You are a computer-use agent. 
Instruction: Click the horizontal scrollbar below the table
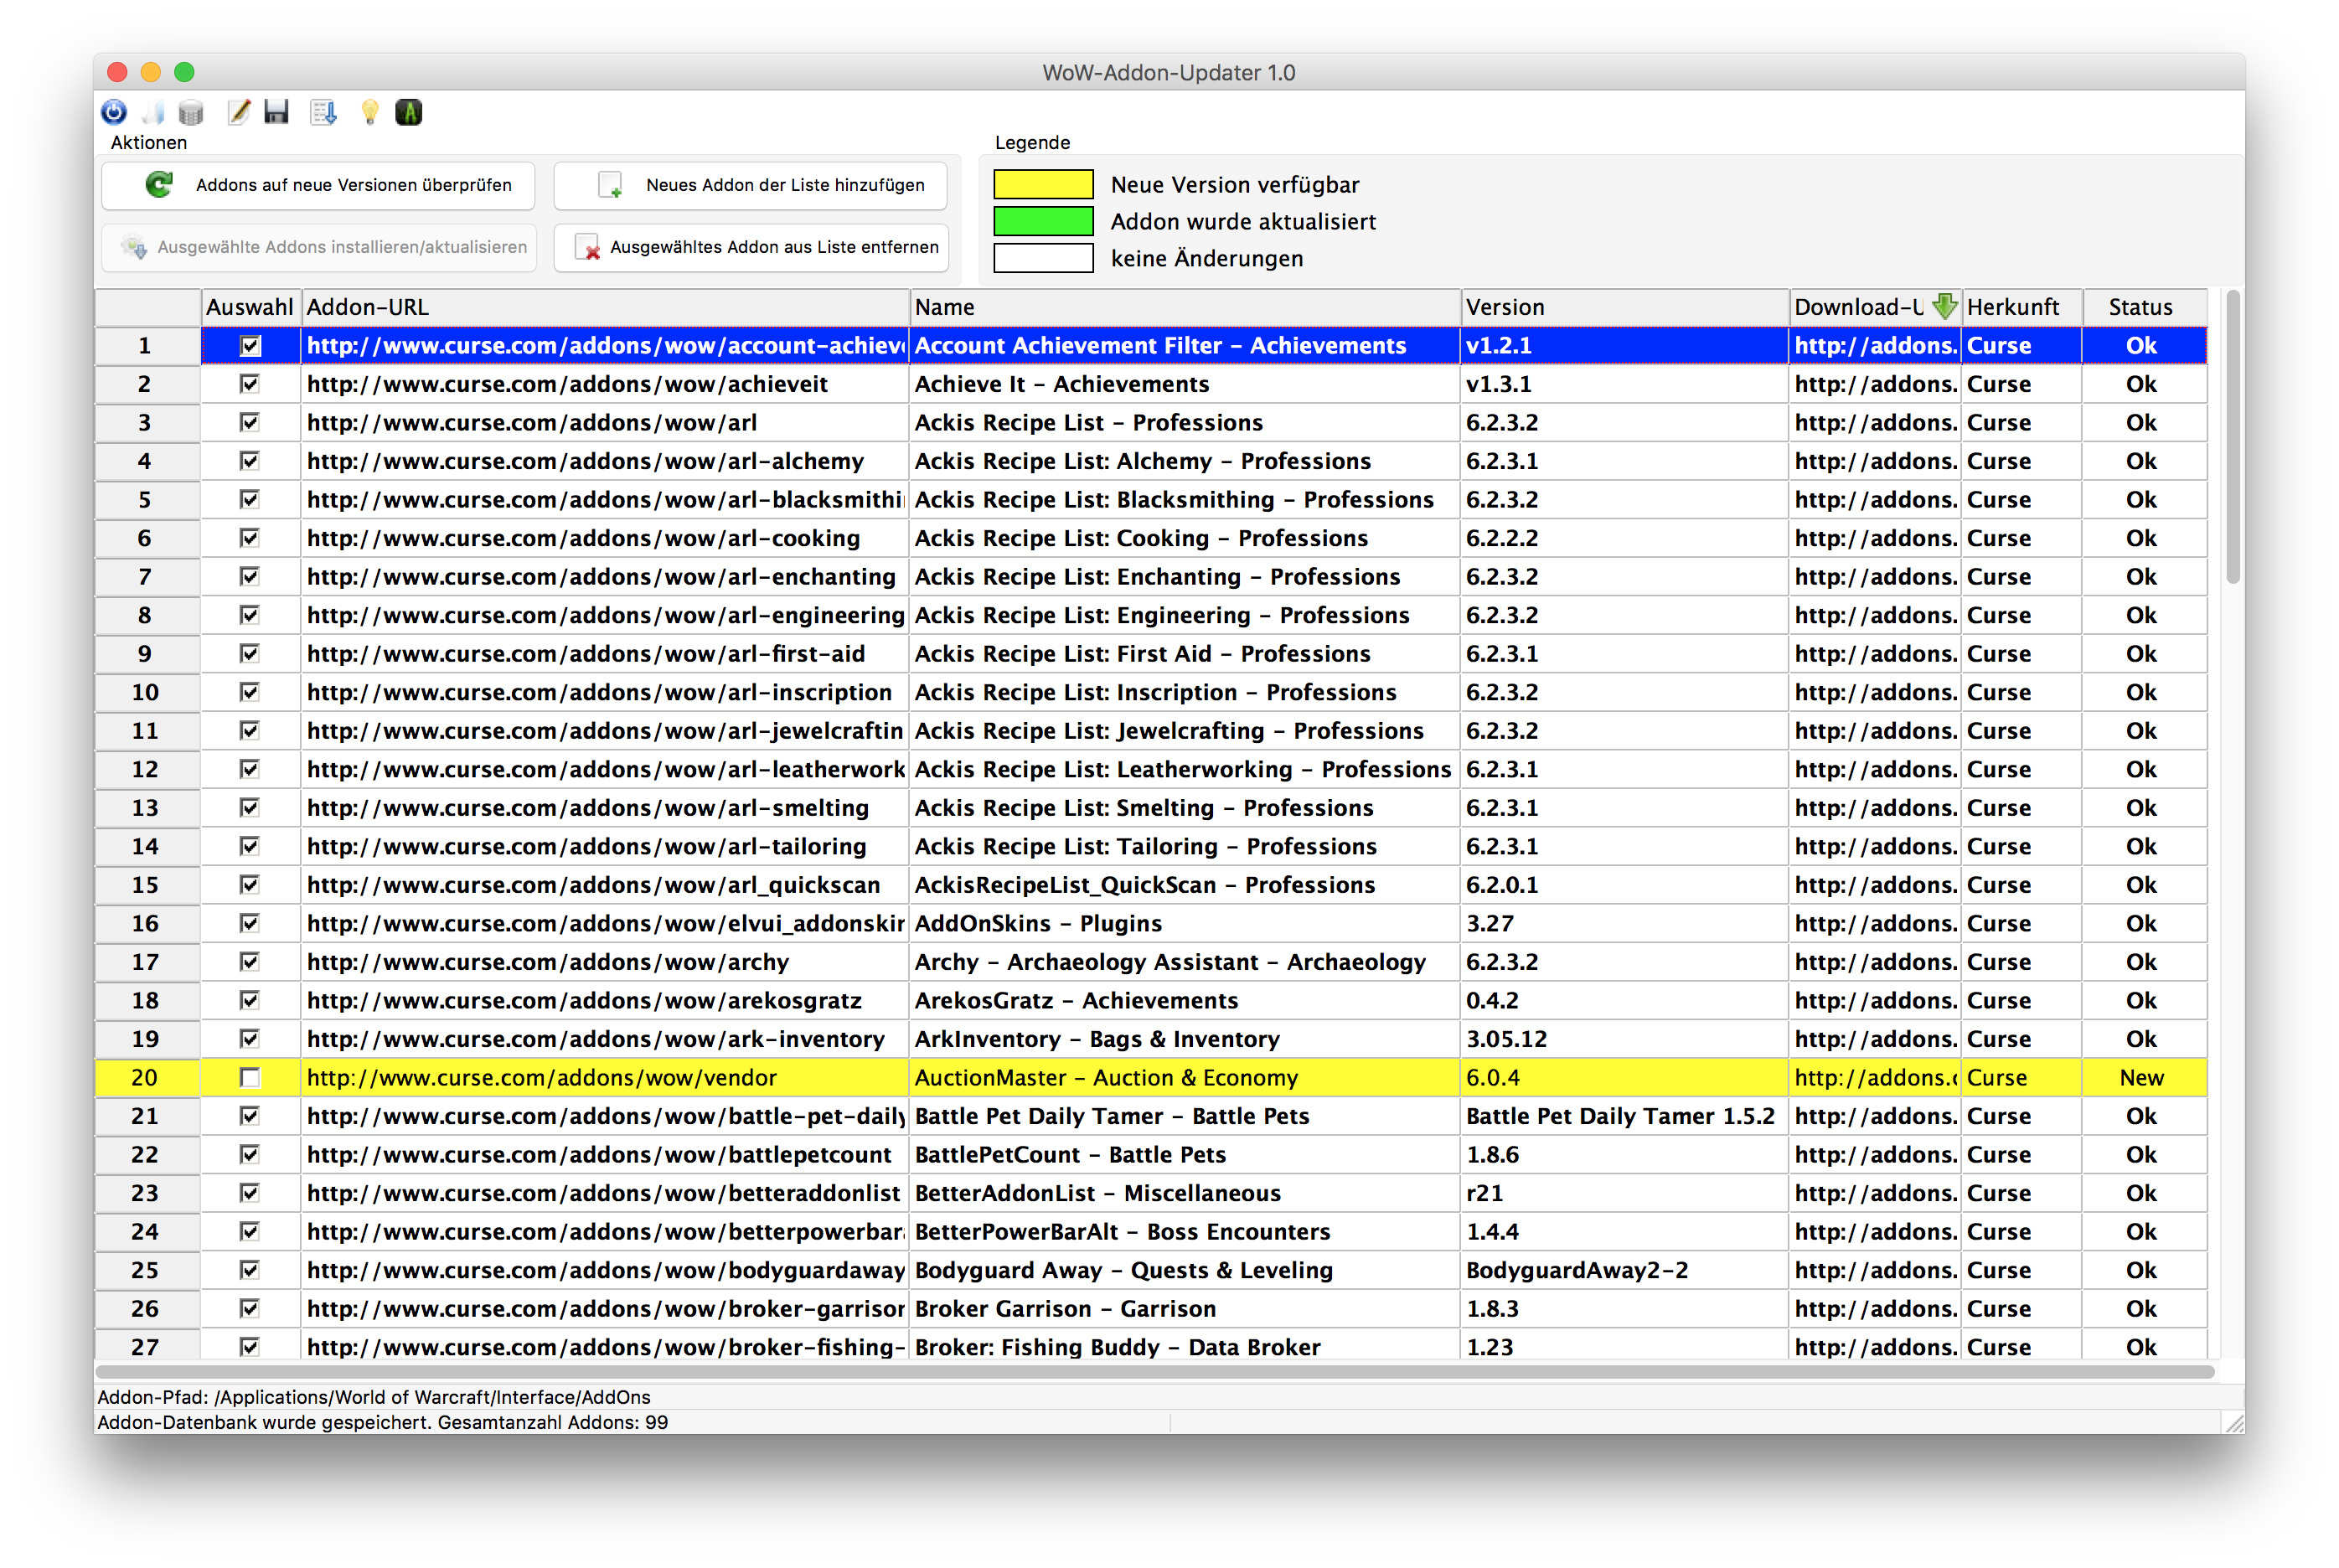1155,1371
